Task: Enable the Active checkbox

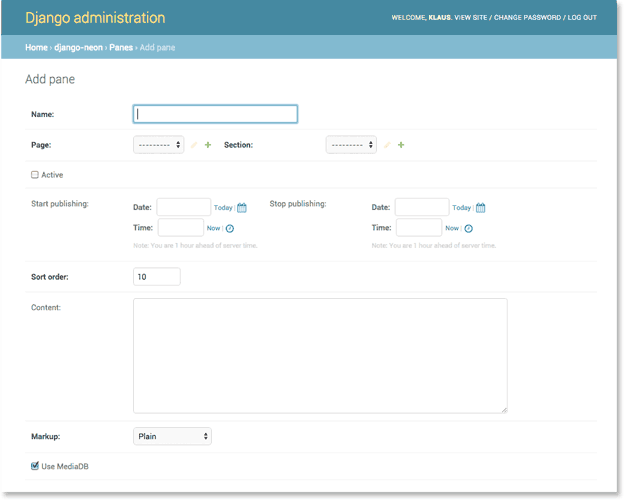Action: (x=35, y=175)
